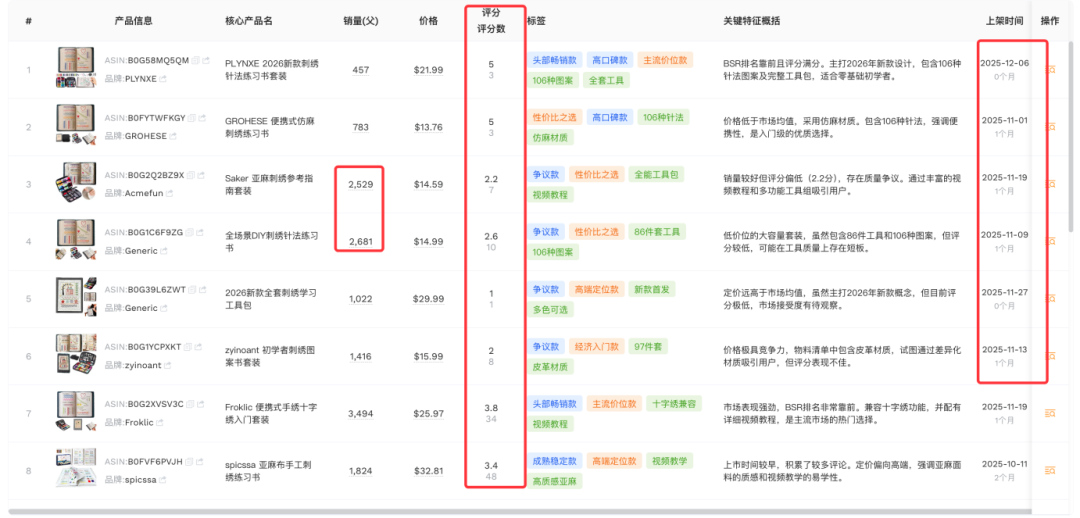Click the 十字绣兼容 tag

[674, 403]
